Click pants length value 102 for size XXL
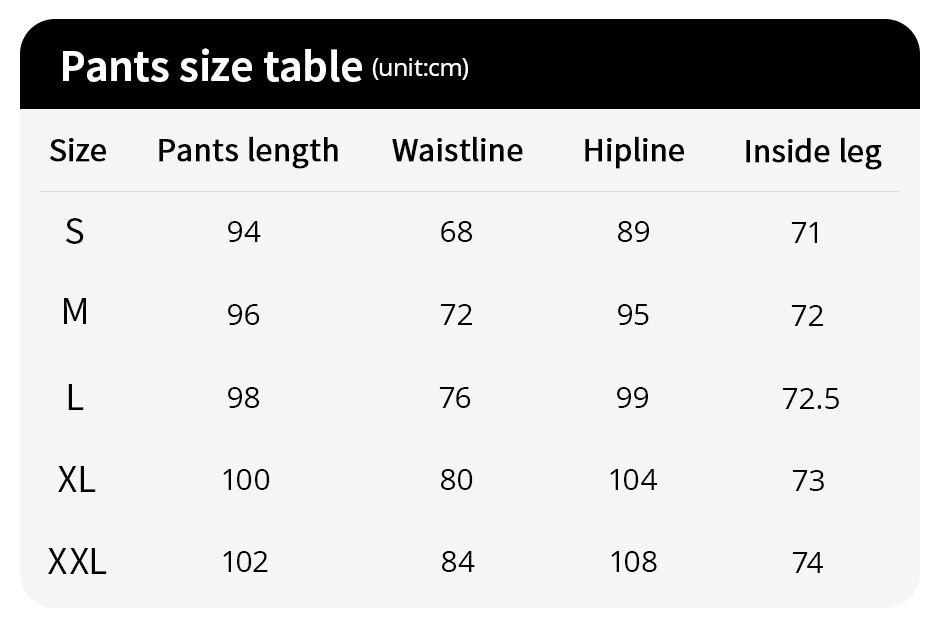The width and height of the screenshot is (940, 628). click(245, 562)
